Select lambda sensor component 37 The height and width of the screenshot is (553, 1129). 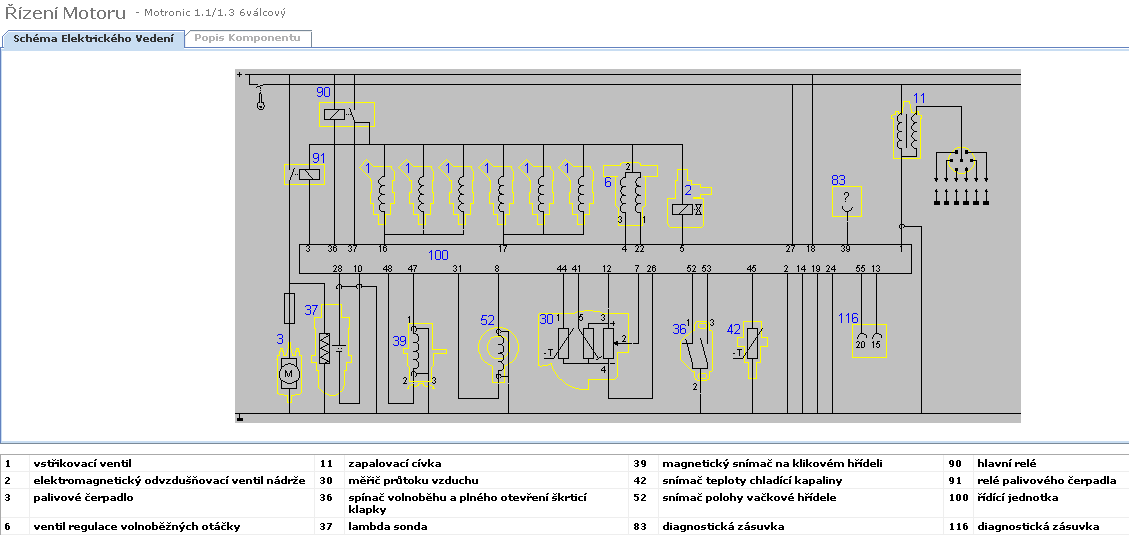[x=333, y=351]
